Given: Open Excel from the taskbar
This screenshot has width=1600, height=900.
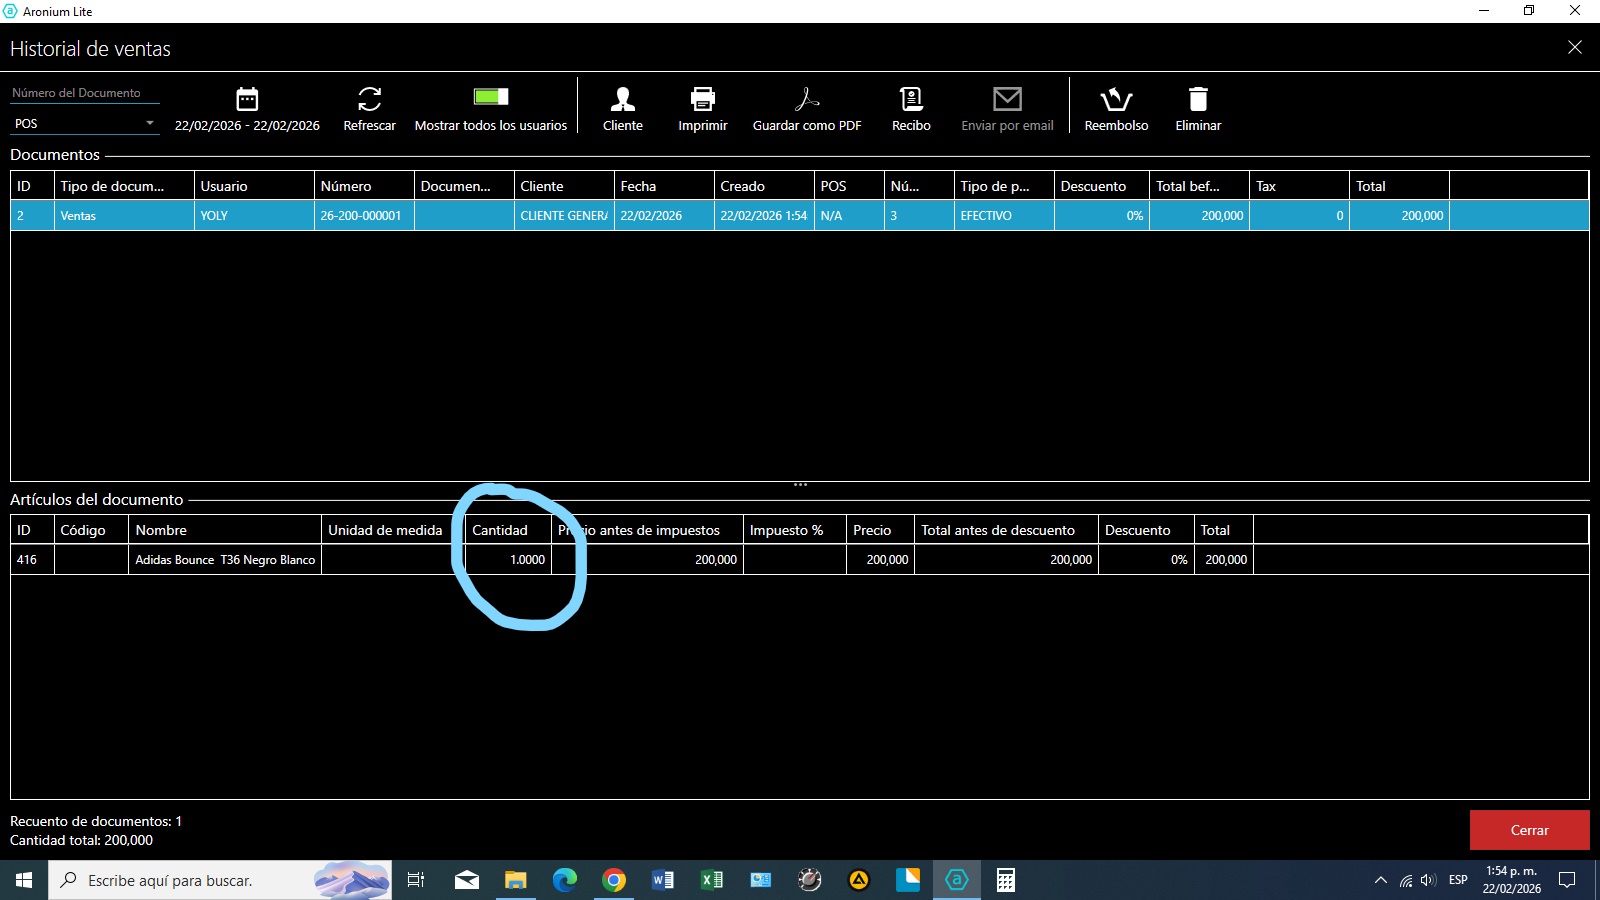Looking at the screenshot, I should pyautogui.click(x=711, y=880).
